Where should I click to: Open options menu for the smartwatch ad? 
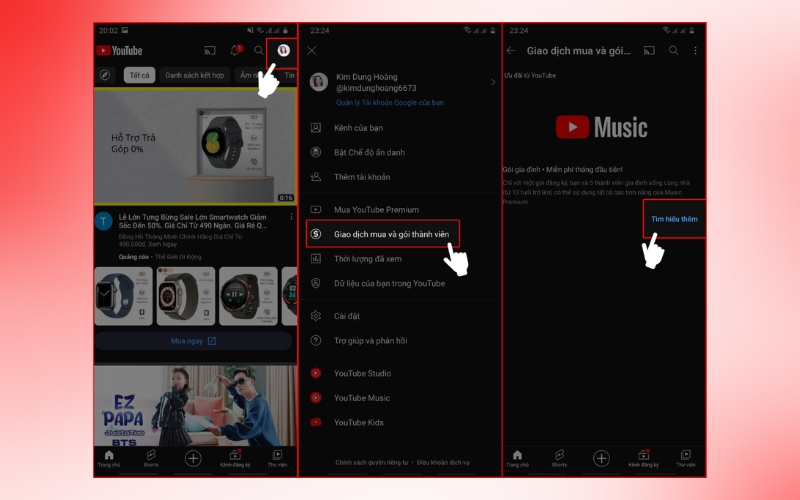click(x=291, y=217)
